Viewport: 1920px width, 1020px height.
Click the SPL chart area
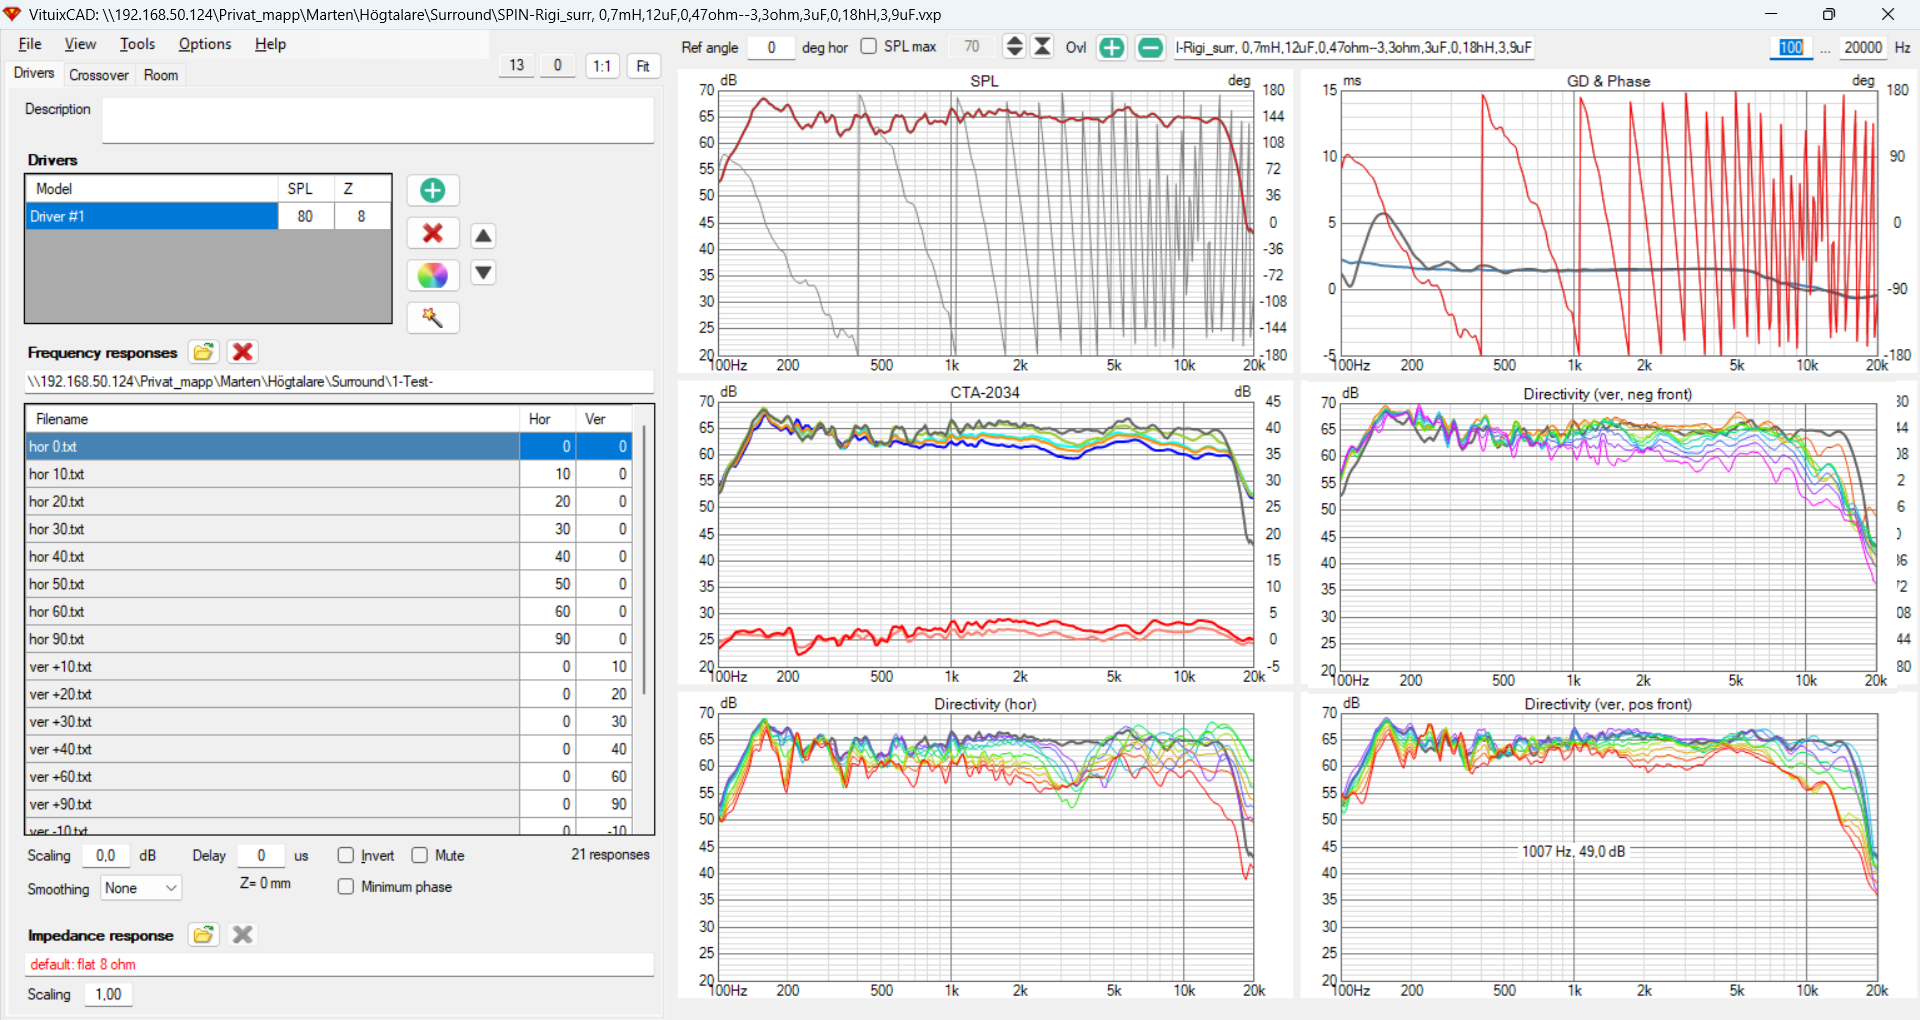click(985, 222)
